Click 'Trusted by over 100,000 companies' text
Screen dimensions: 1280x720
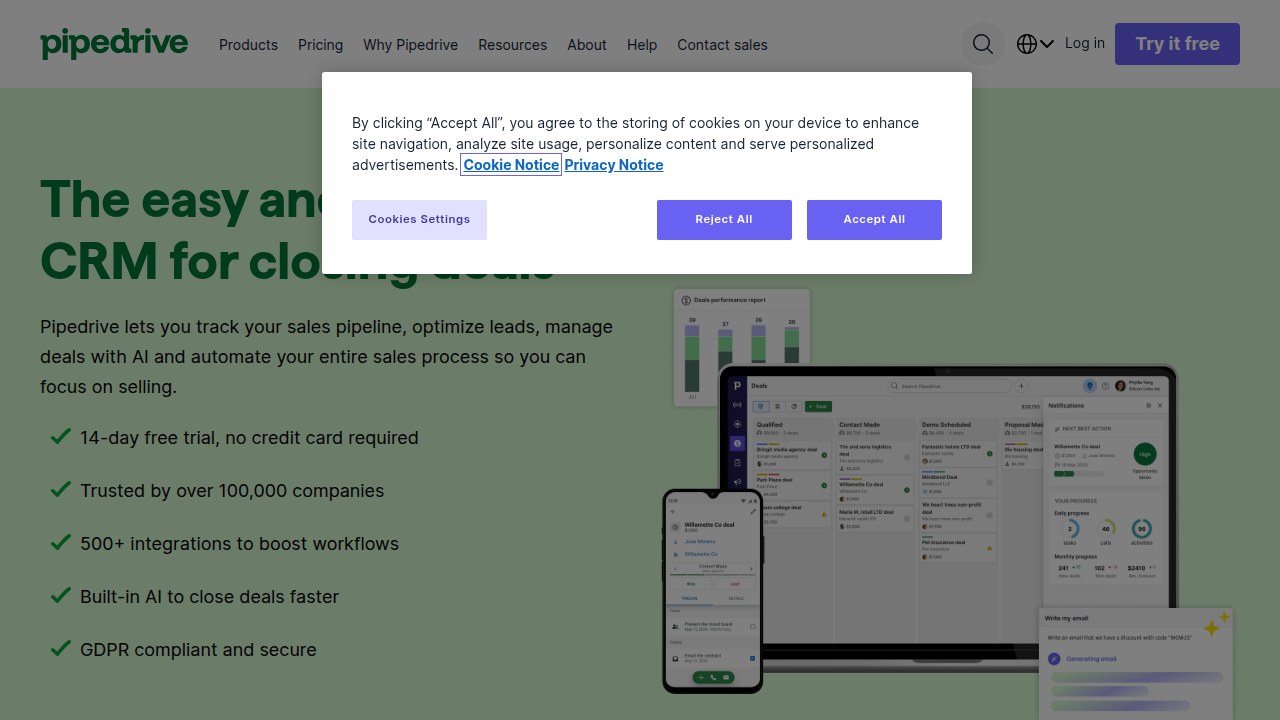tap(232, 491)
